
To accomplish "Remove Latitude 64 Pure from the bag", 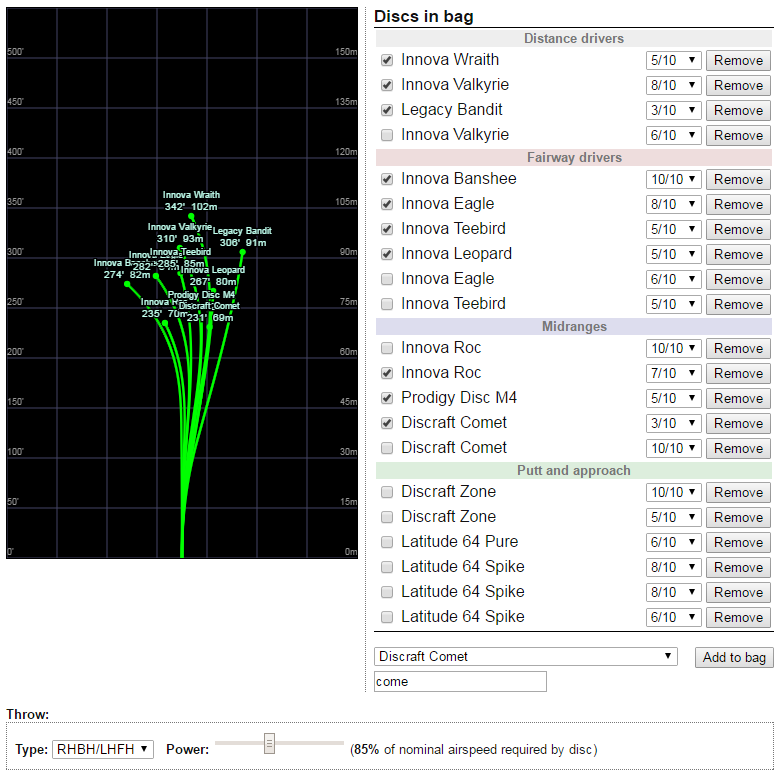I will [738, 542].
